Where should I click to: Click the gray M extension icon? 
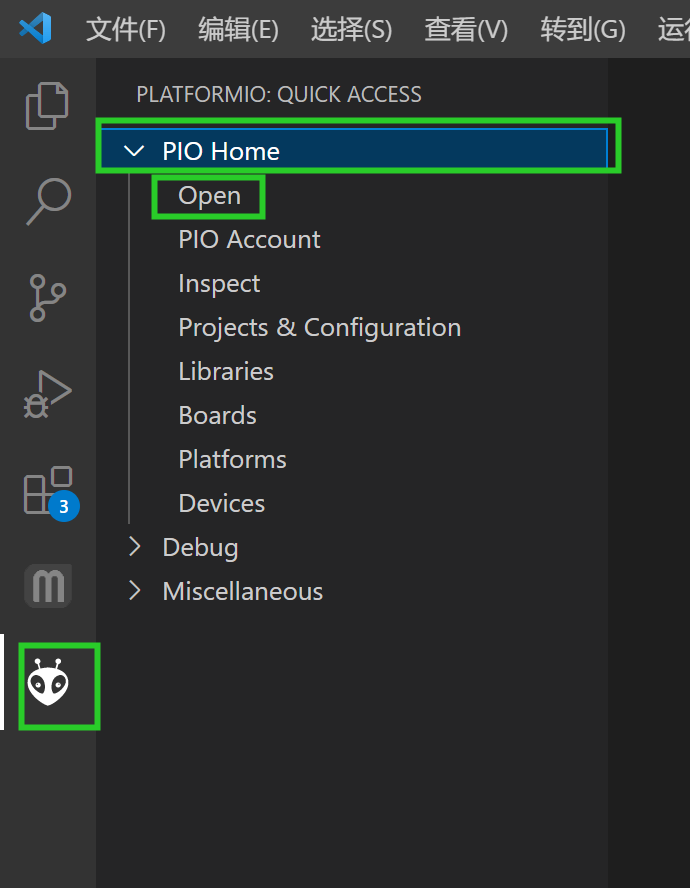(47, 585)
